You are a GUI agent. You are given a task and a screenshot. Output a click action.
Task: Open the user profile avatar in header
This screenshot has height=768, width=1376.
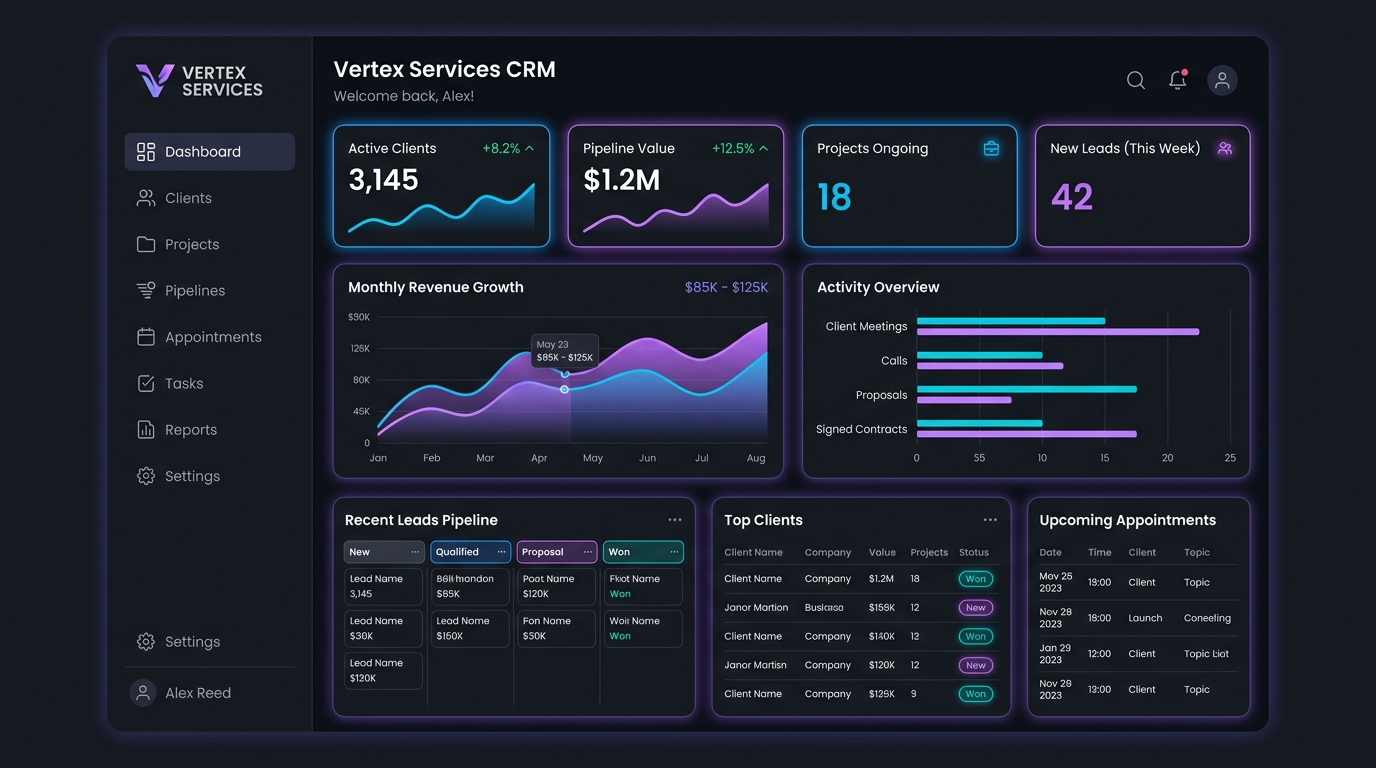tap(1222, 80)
